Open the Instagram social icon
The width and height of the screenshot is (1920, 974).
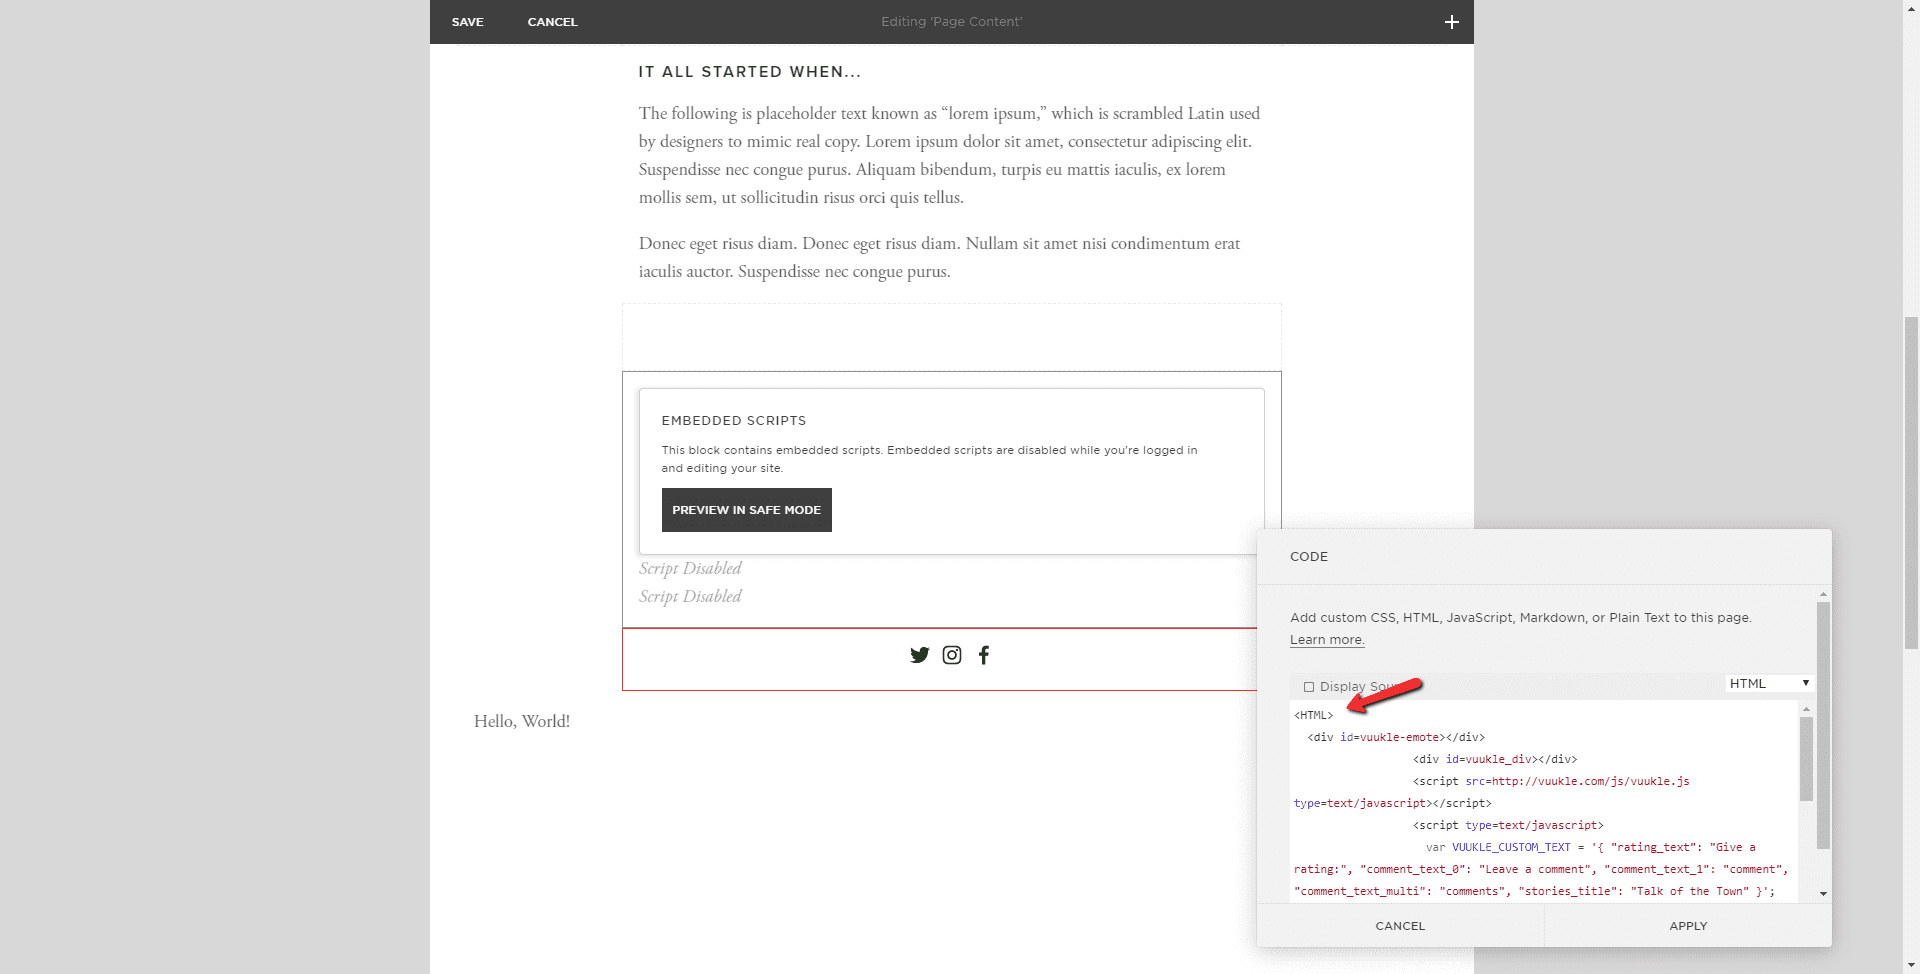tap(952, 655)
